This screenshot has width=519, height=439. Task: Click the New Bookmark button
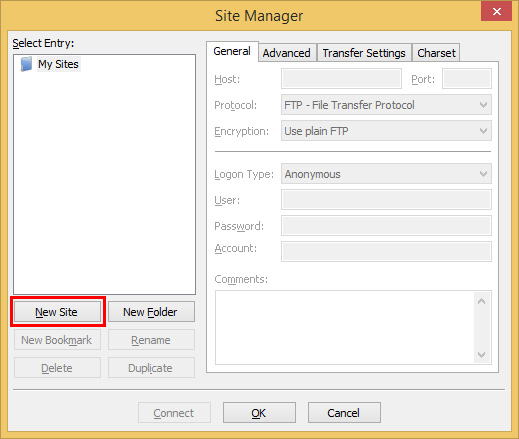[x=57, y=340]
